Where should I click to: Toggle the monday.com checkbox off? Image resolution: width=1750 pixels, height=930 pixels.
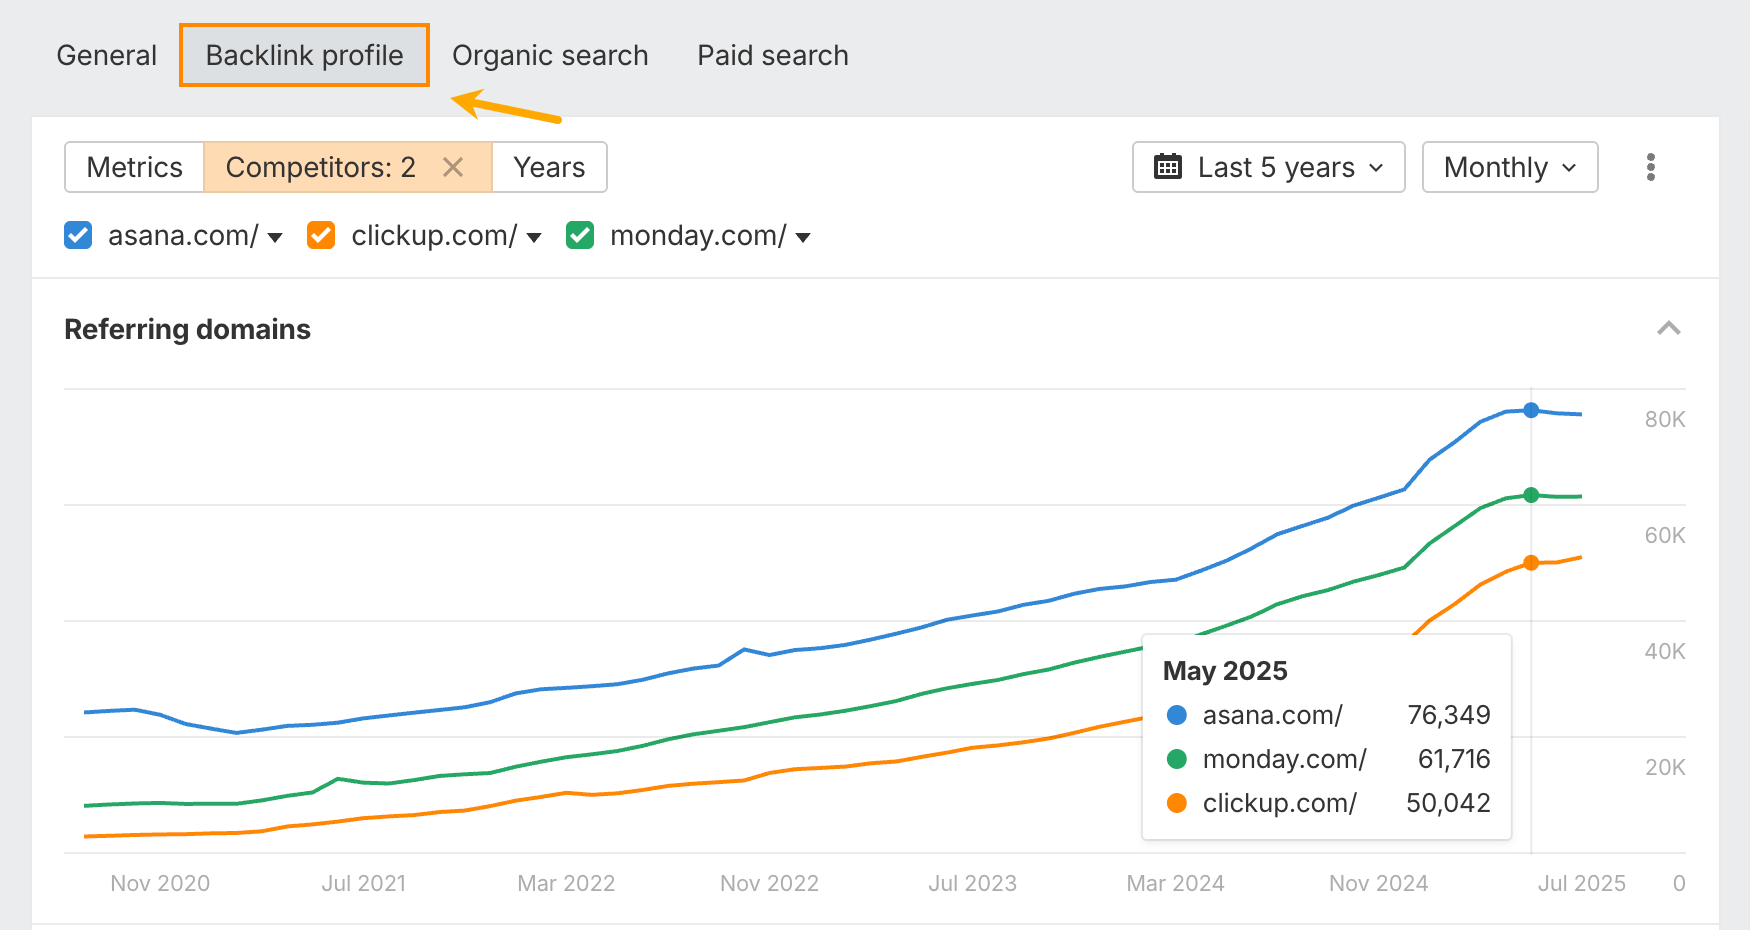pyautogui.click(x=579, y=235)
